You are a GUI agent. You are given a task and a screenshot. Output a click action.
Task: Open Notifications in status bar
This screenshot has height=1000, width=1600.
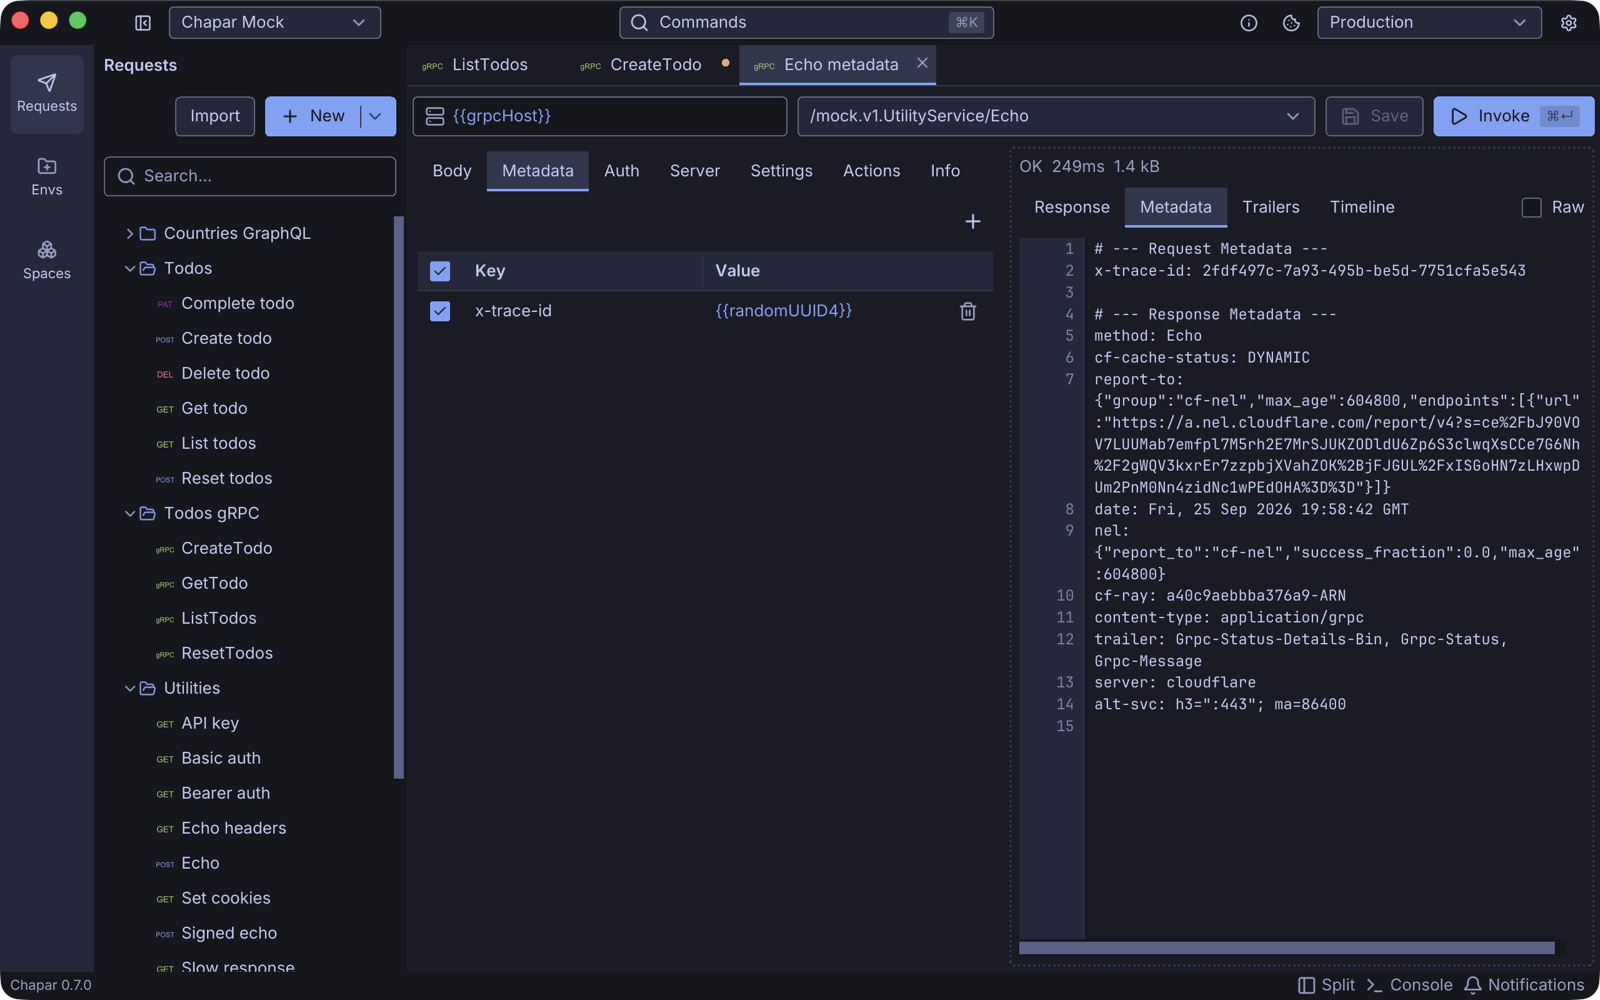click(1524, 985)
